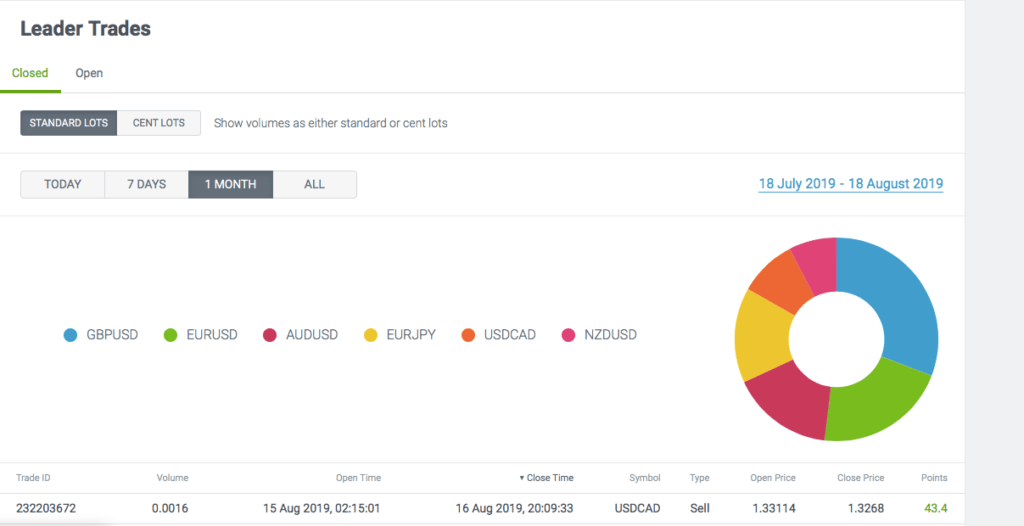
Task: Click the NZDUSD pink legend dot
Action: pyautogui.click(x=569, y=335)
